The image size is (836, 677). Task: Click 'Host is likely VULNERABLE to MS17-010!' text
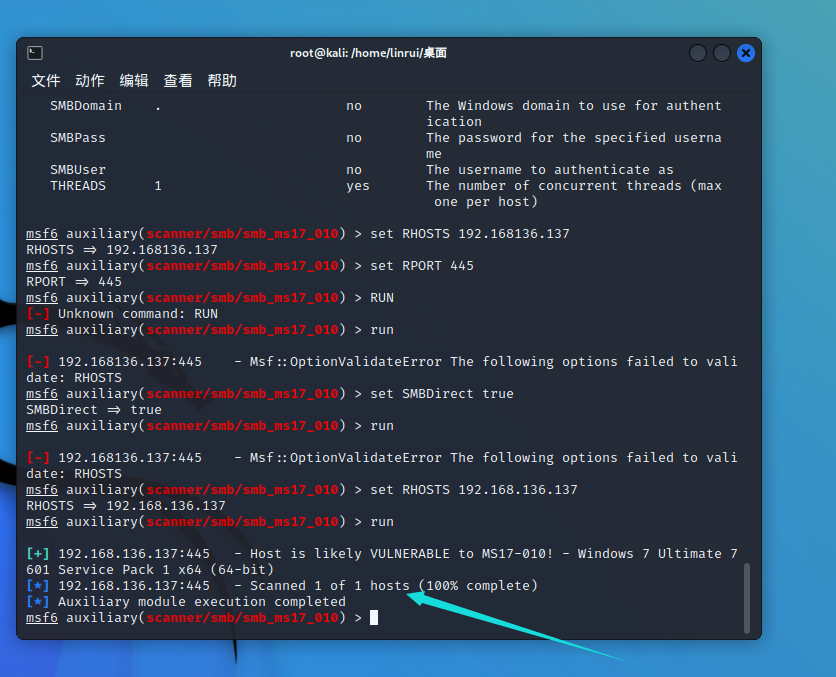401,553
